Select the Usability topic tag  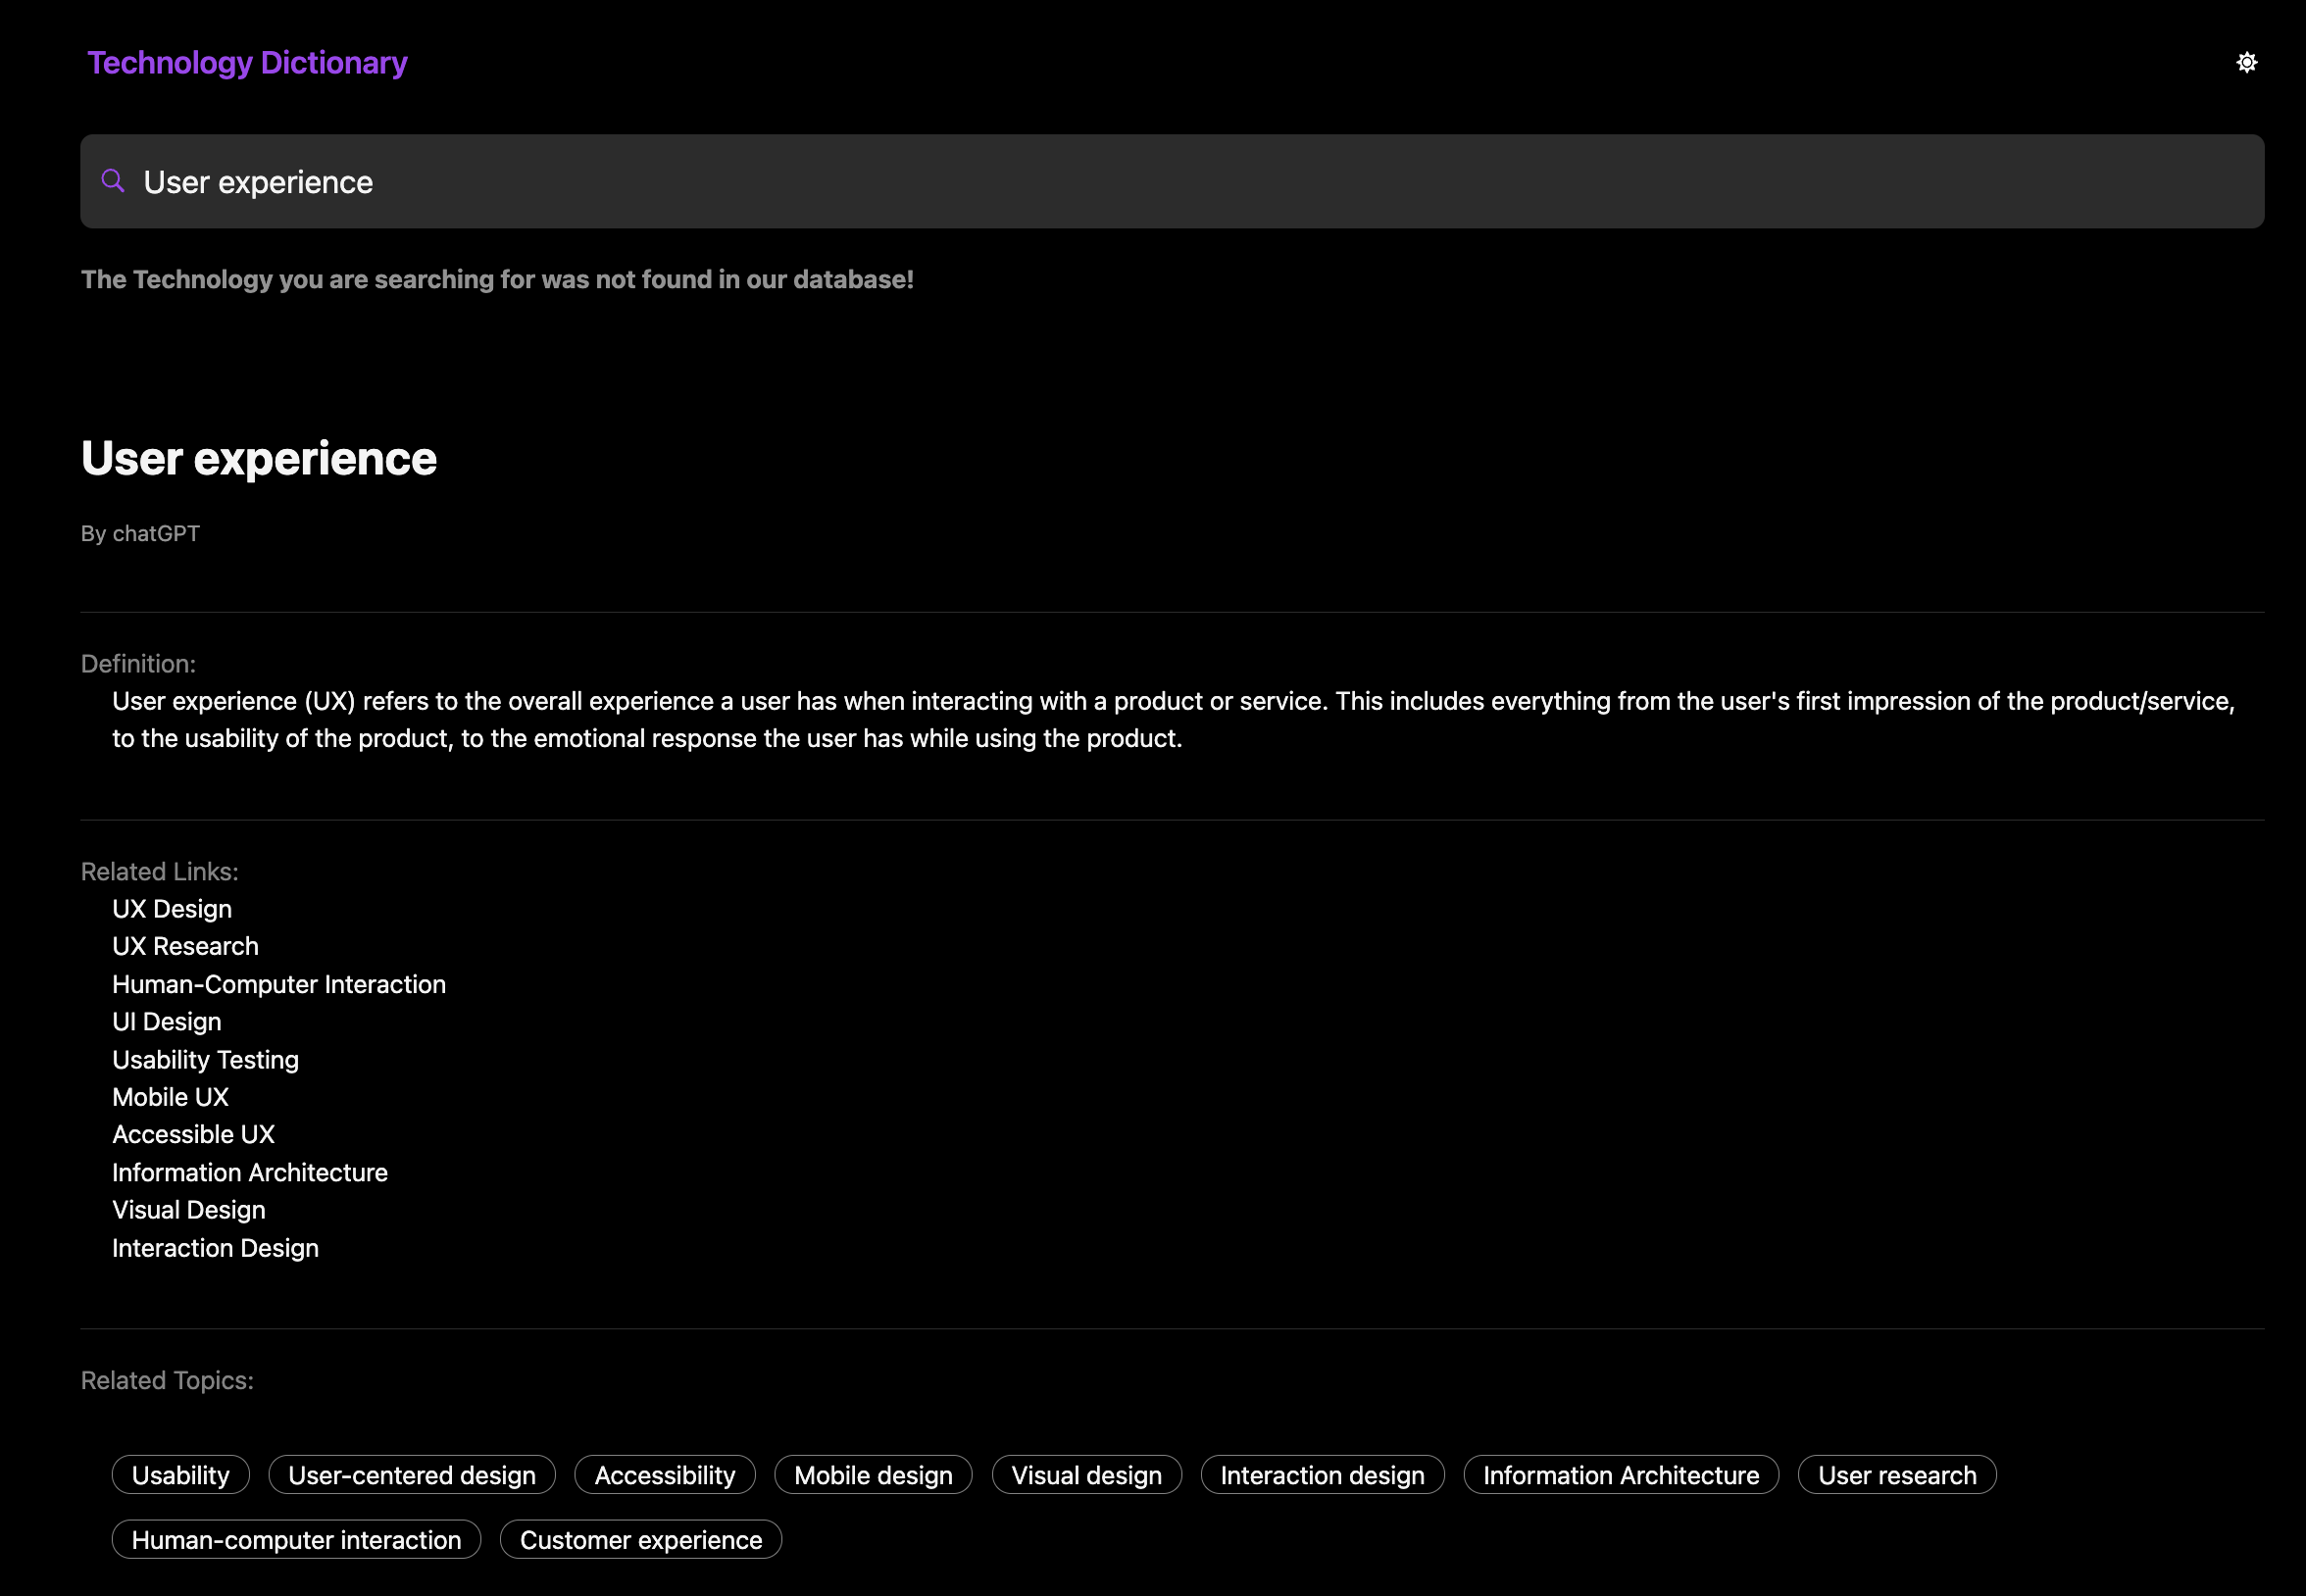pyautogui.click(x=180, y=1475)
